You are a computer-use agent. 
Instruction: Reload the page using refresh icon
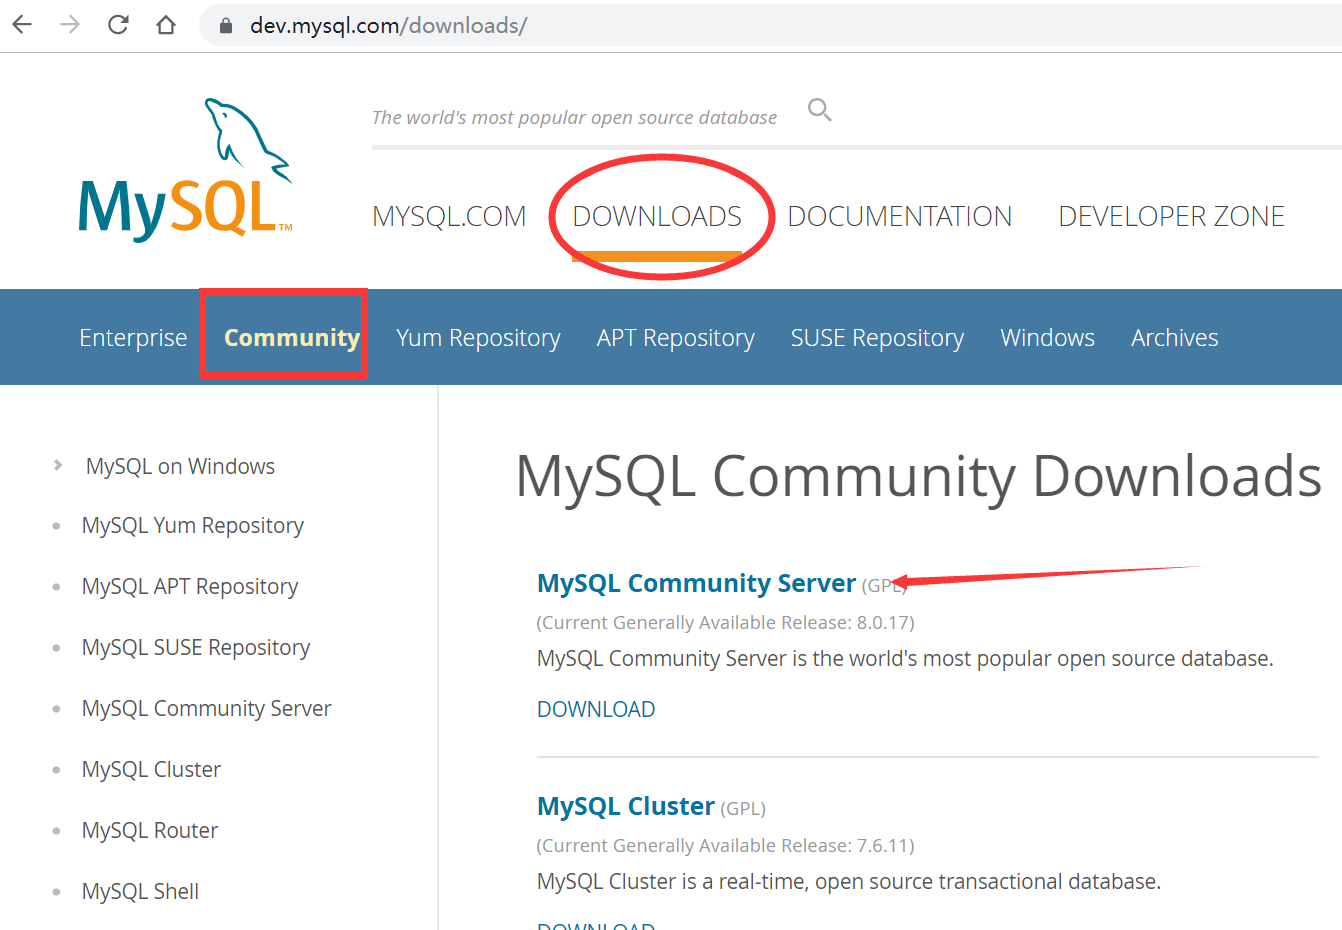click(117, 24)
